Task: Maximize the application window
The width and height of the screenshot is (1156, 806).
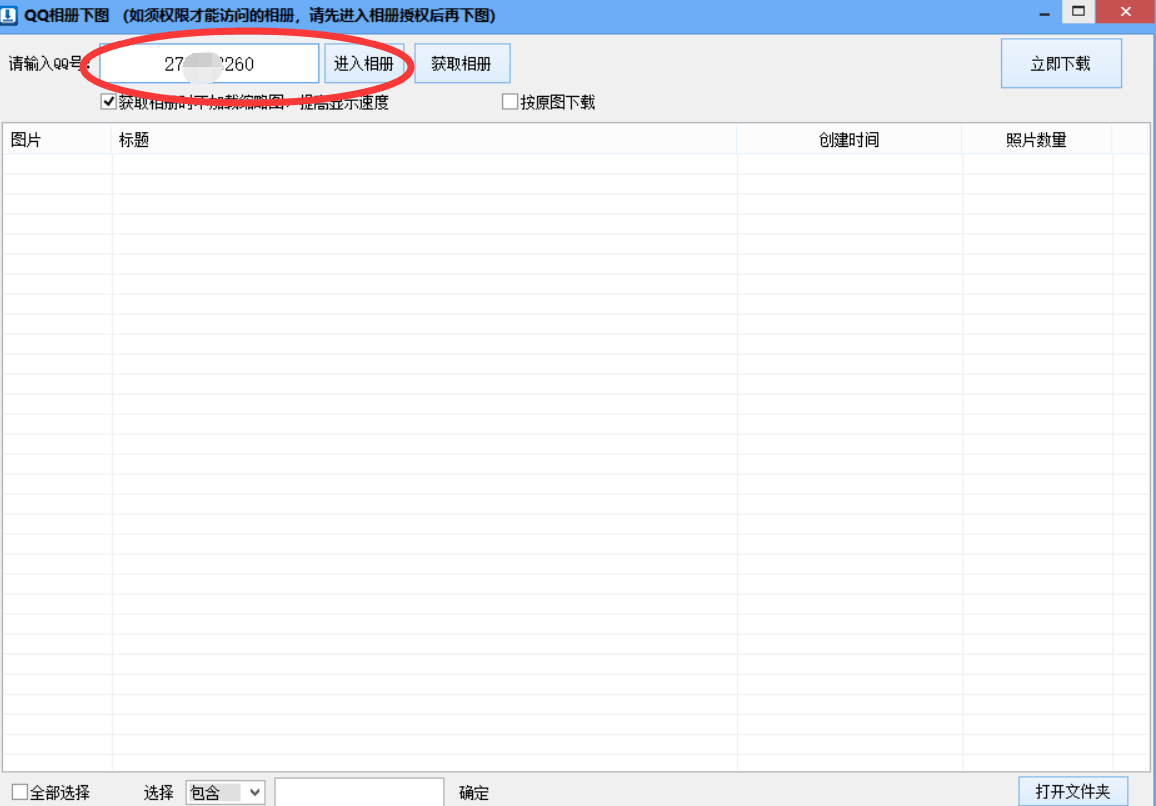Action: tap(1079, 11)
